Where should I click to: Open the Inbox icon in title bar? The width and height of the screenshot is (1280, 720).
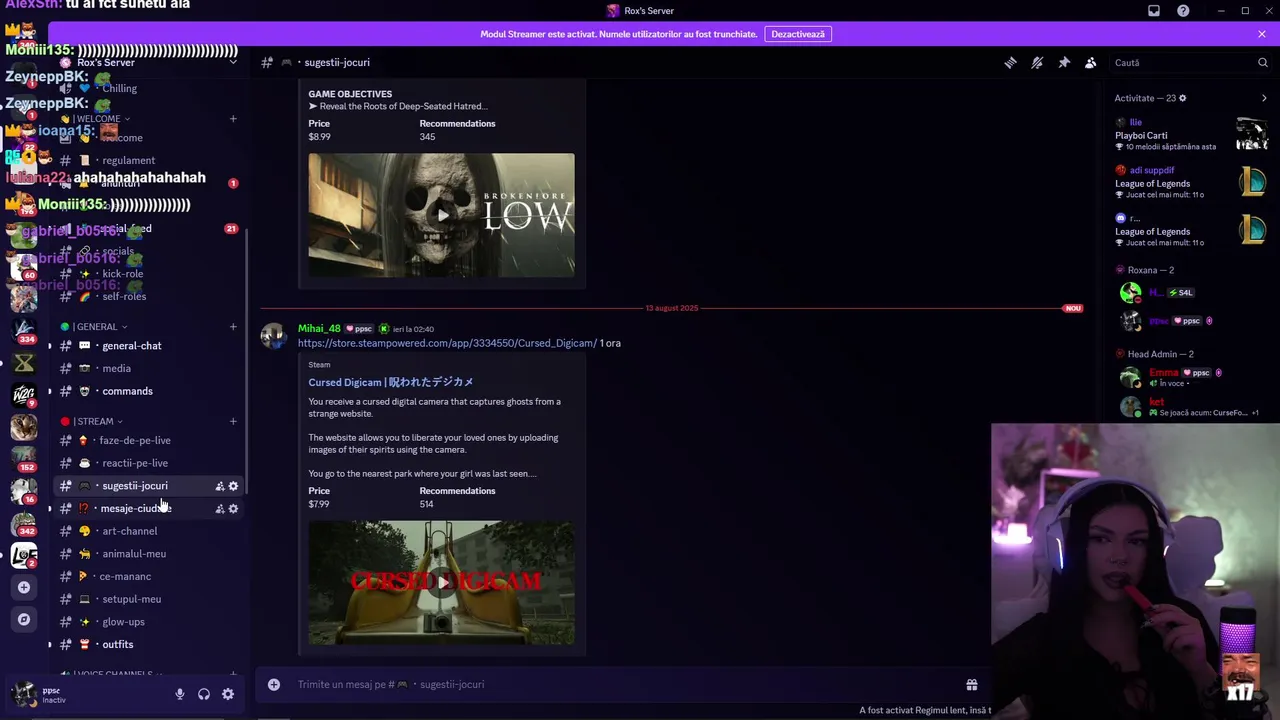pyautogui.click(x=1154, y=11)
